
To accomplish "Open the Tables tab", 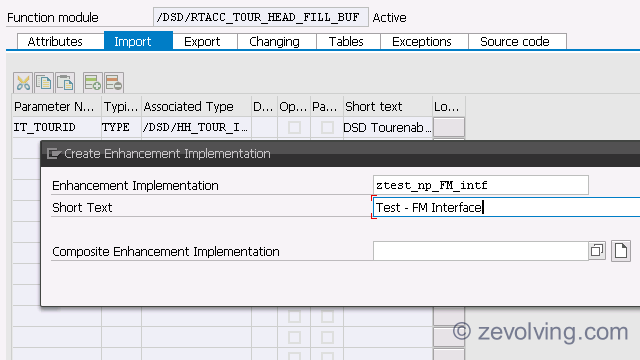I will click(346, 42).
